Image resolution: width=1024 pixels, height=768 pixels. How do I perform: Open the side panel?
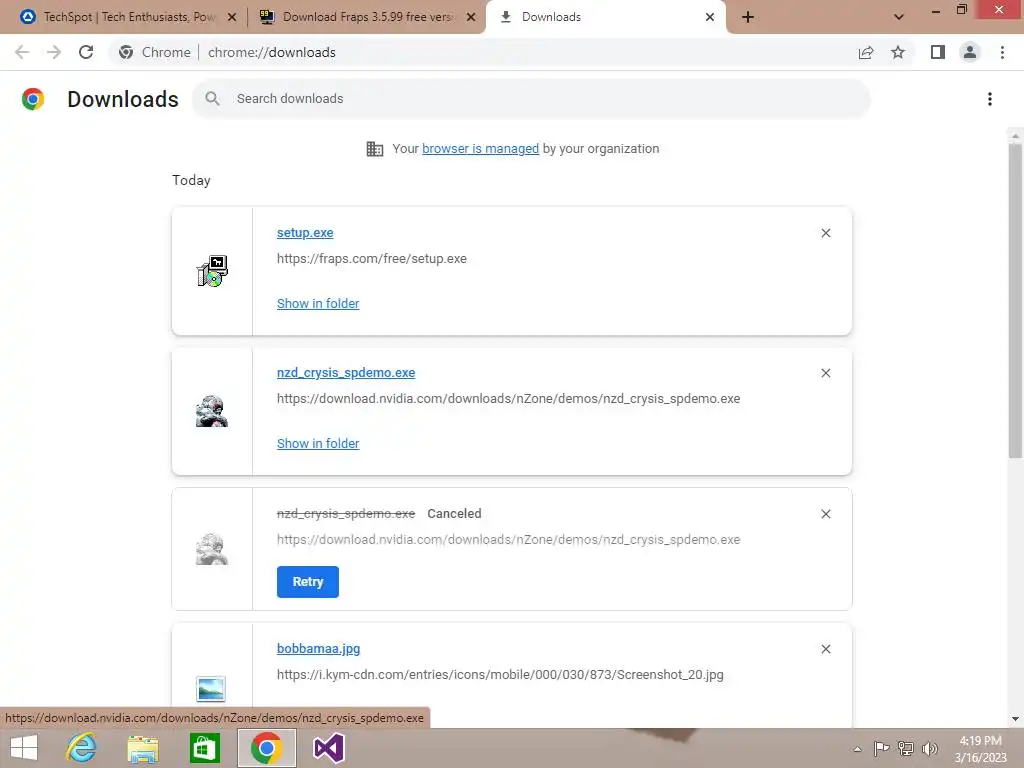938,52
